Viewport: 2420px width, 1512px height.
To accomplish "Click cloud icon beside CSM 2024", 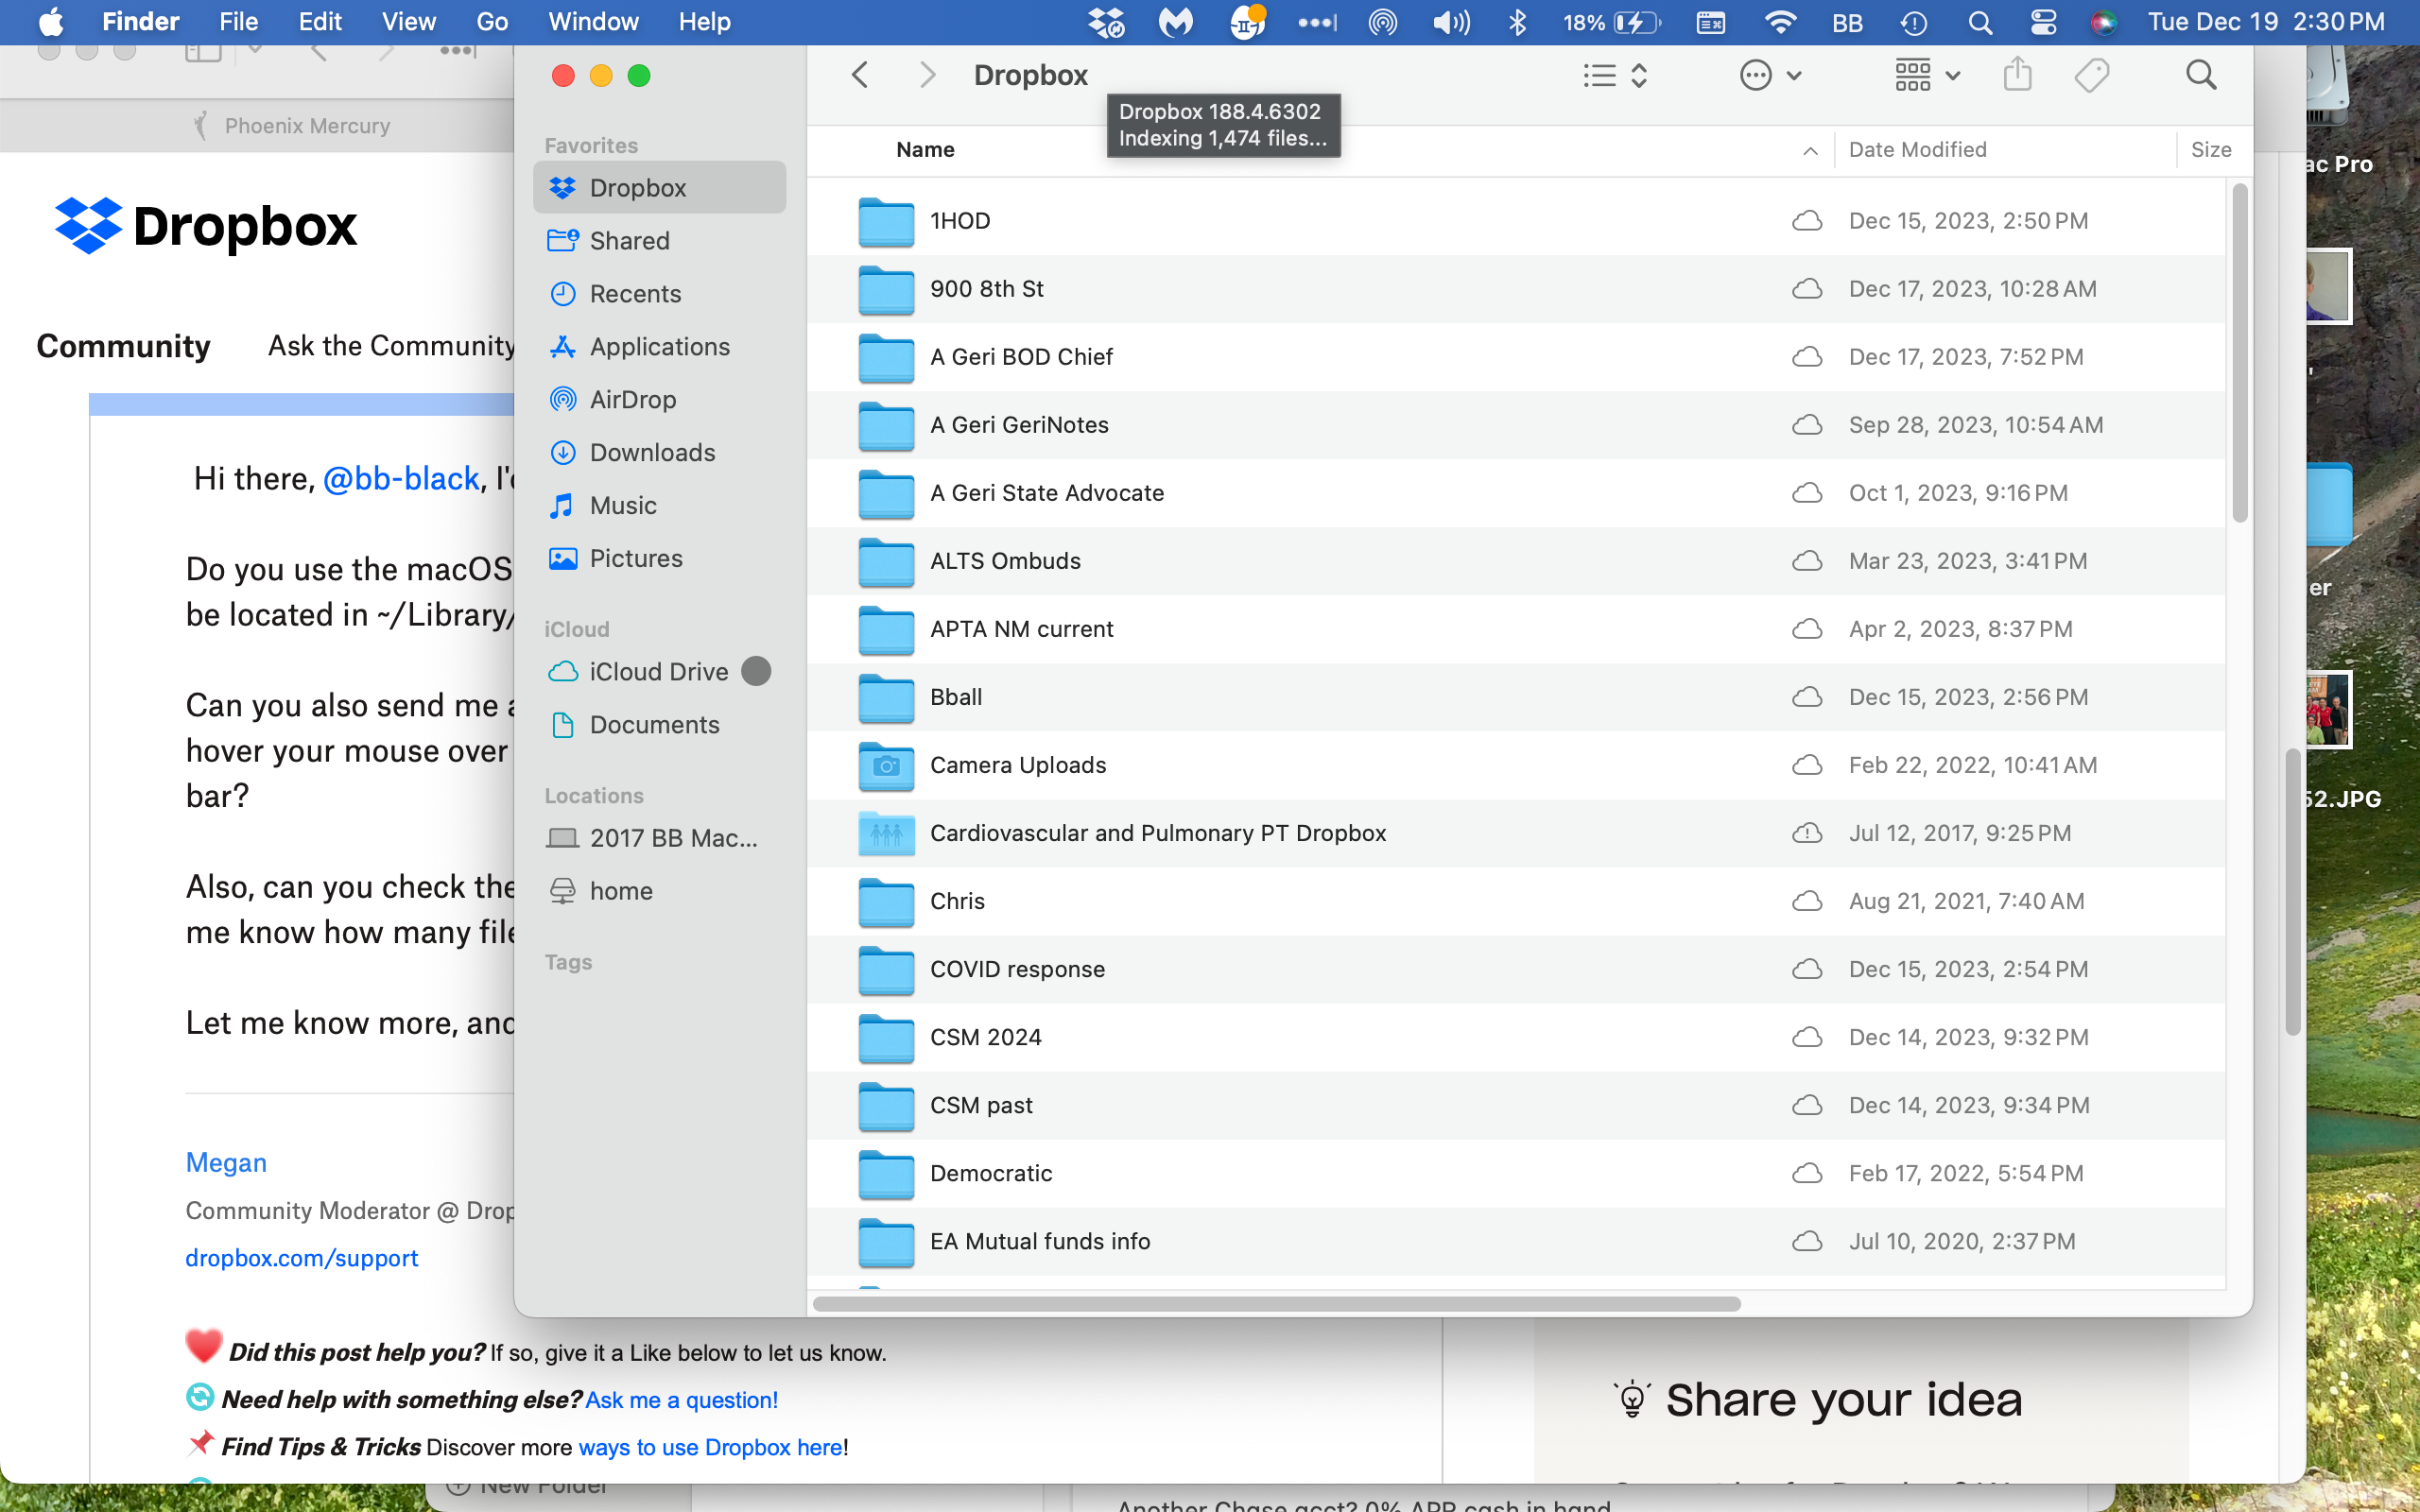I will click(x=1807, y=1037).
